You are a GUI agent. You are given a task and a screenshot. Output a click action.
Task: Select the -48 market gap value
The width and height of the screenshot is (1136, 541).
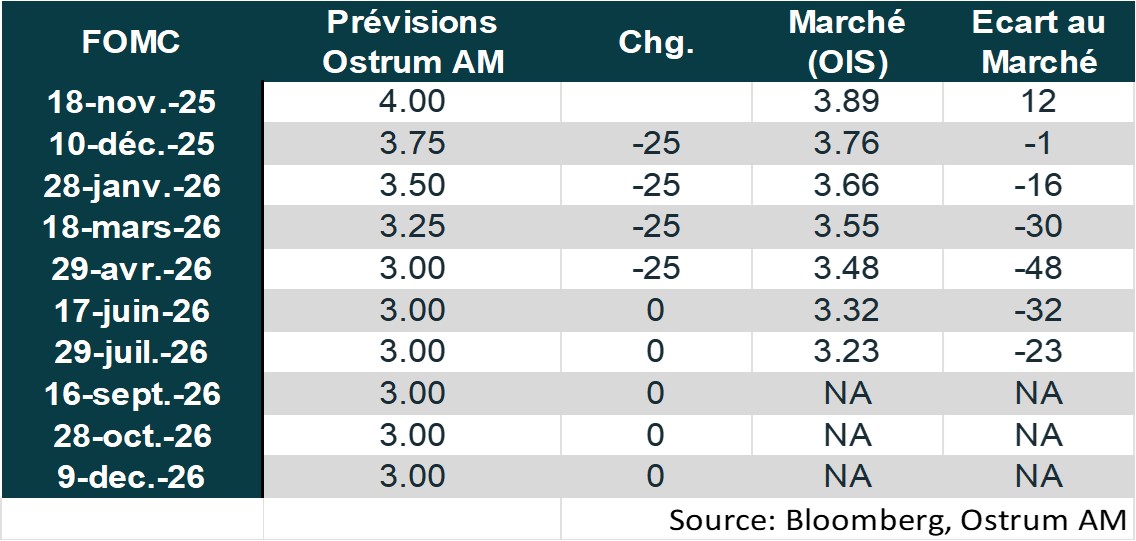1039,269
